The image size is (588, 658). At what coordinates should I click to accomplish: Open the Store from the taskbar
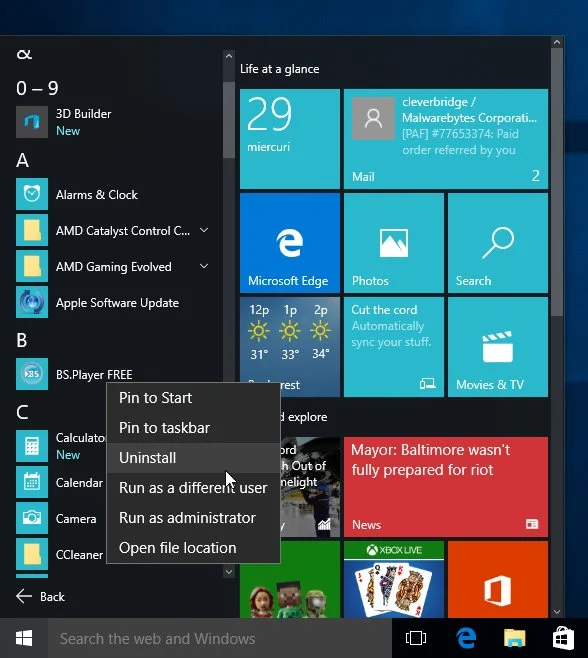[563, 638]
